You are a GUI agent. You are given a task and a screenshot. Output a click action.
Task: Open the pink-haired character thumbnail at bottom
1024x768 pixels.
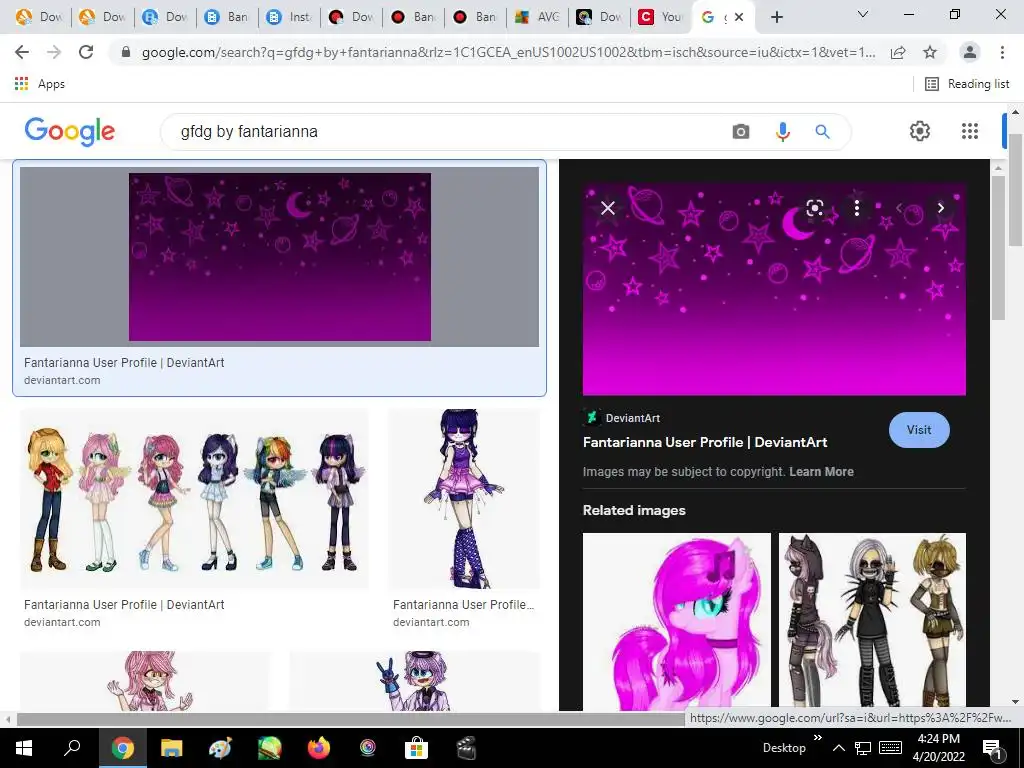[145, 680]
